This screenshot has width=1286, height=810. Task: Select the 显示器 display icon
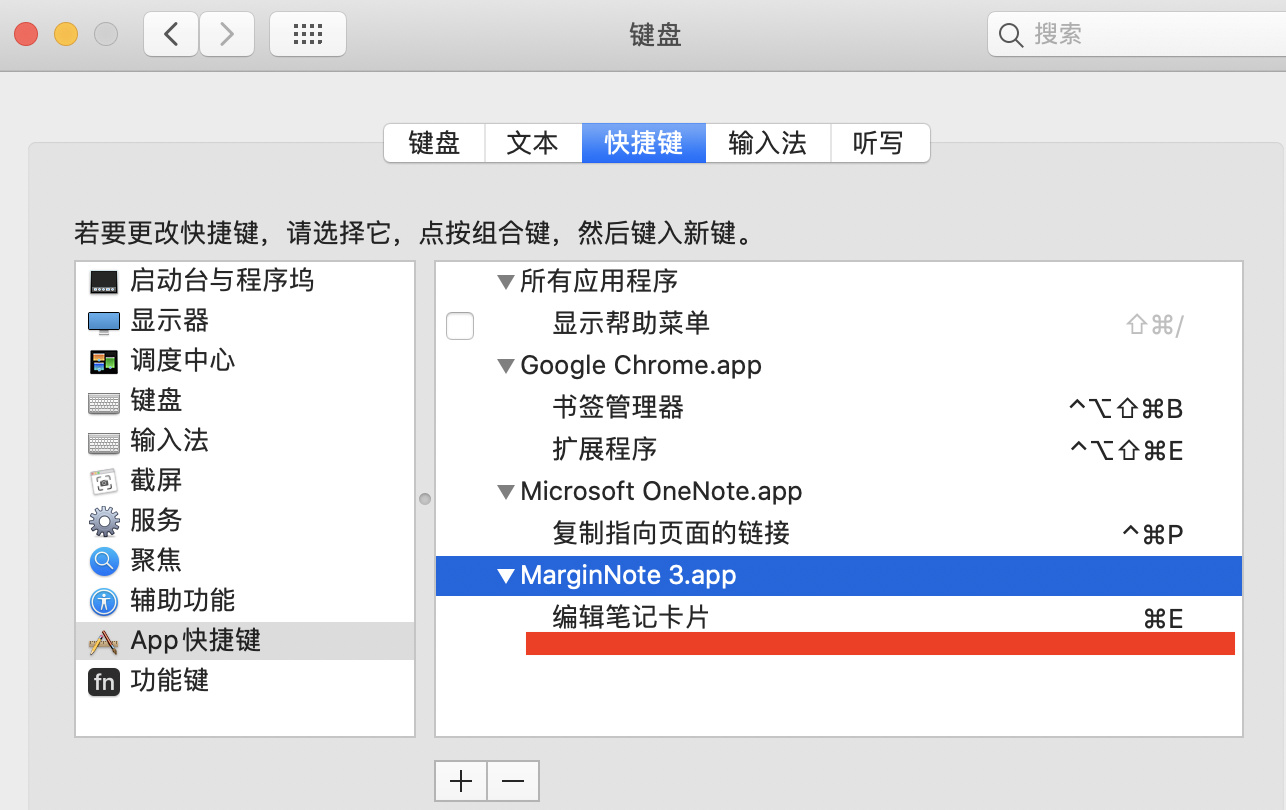pos(104,321)
